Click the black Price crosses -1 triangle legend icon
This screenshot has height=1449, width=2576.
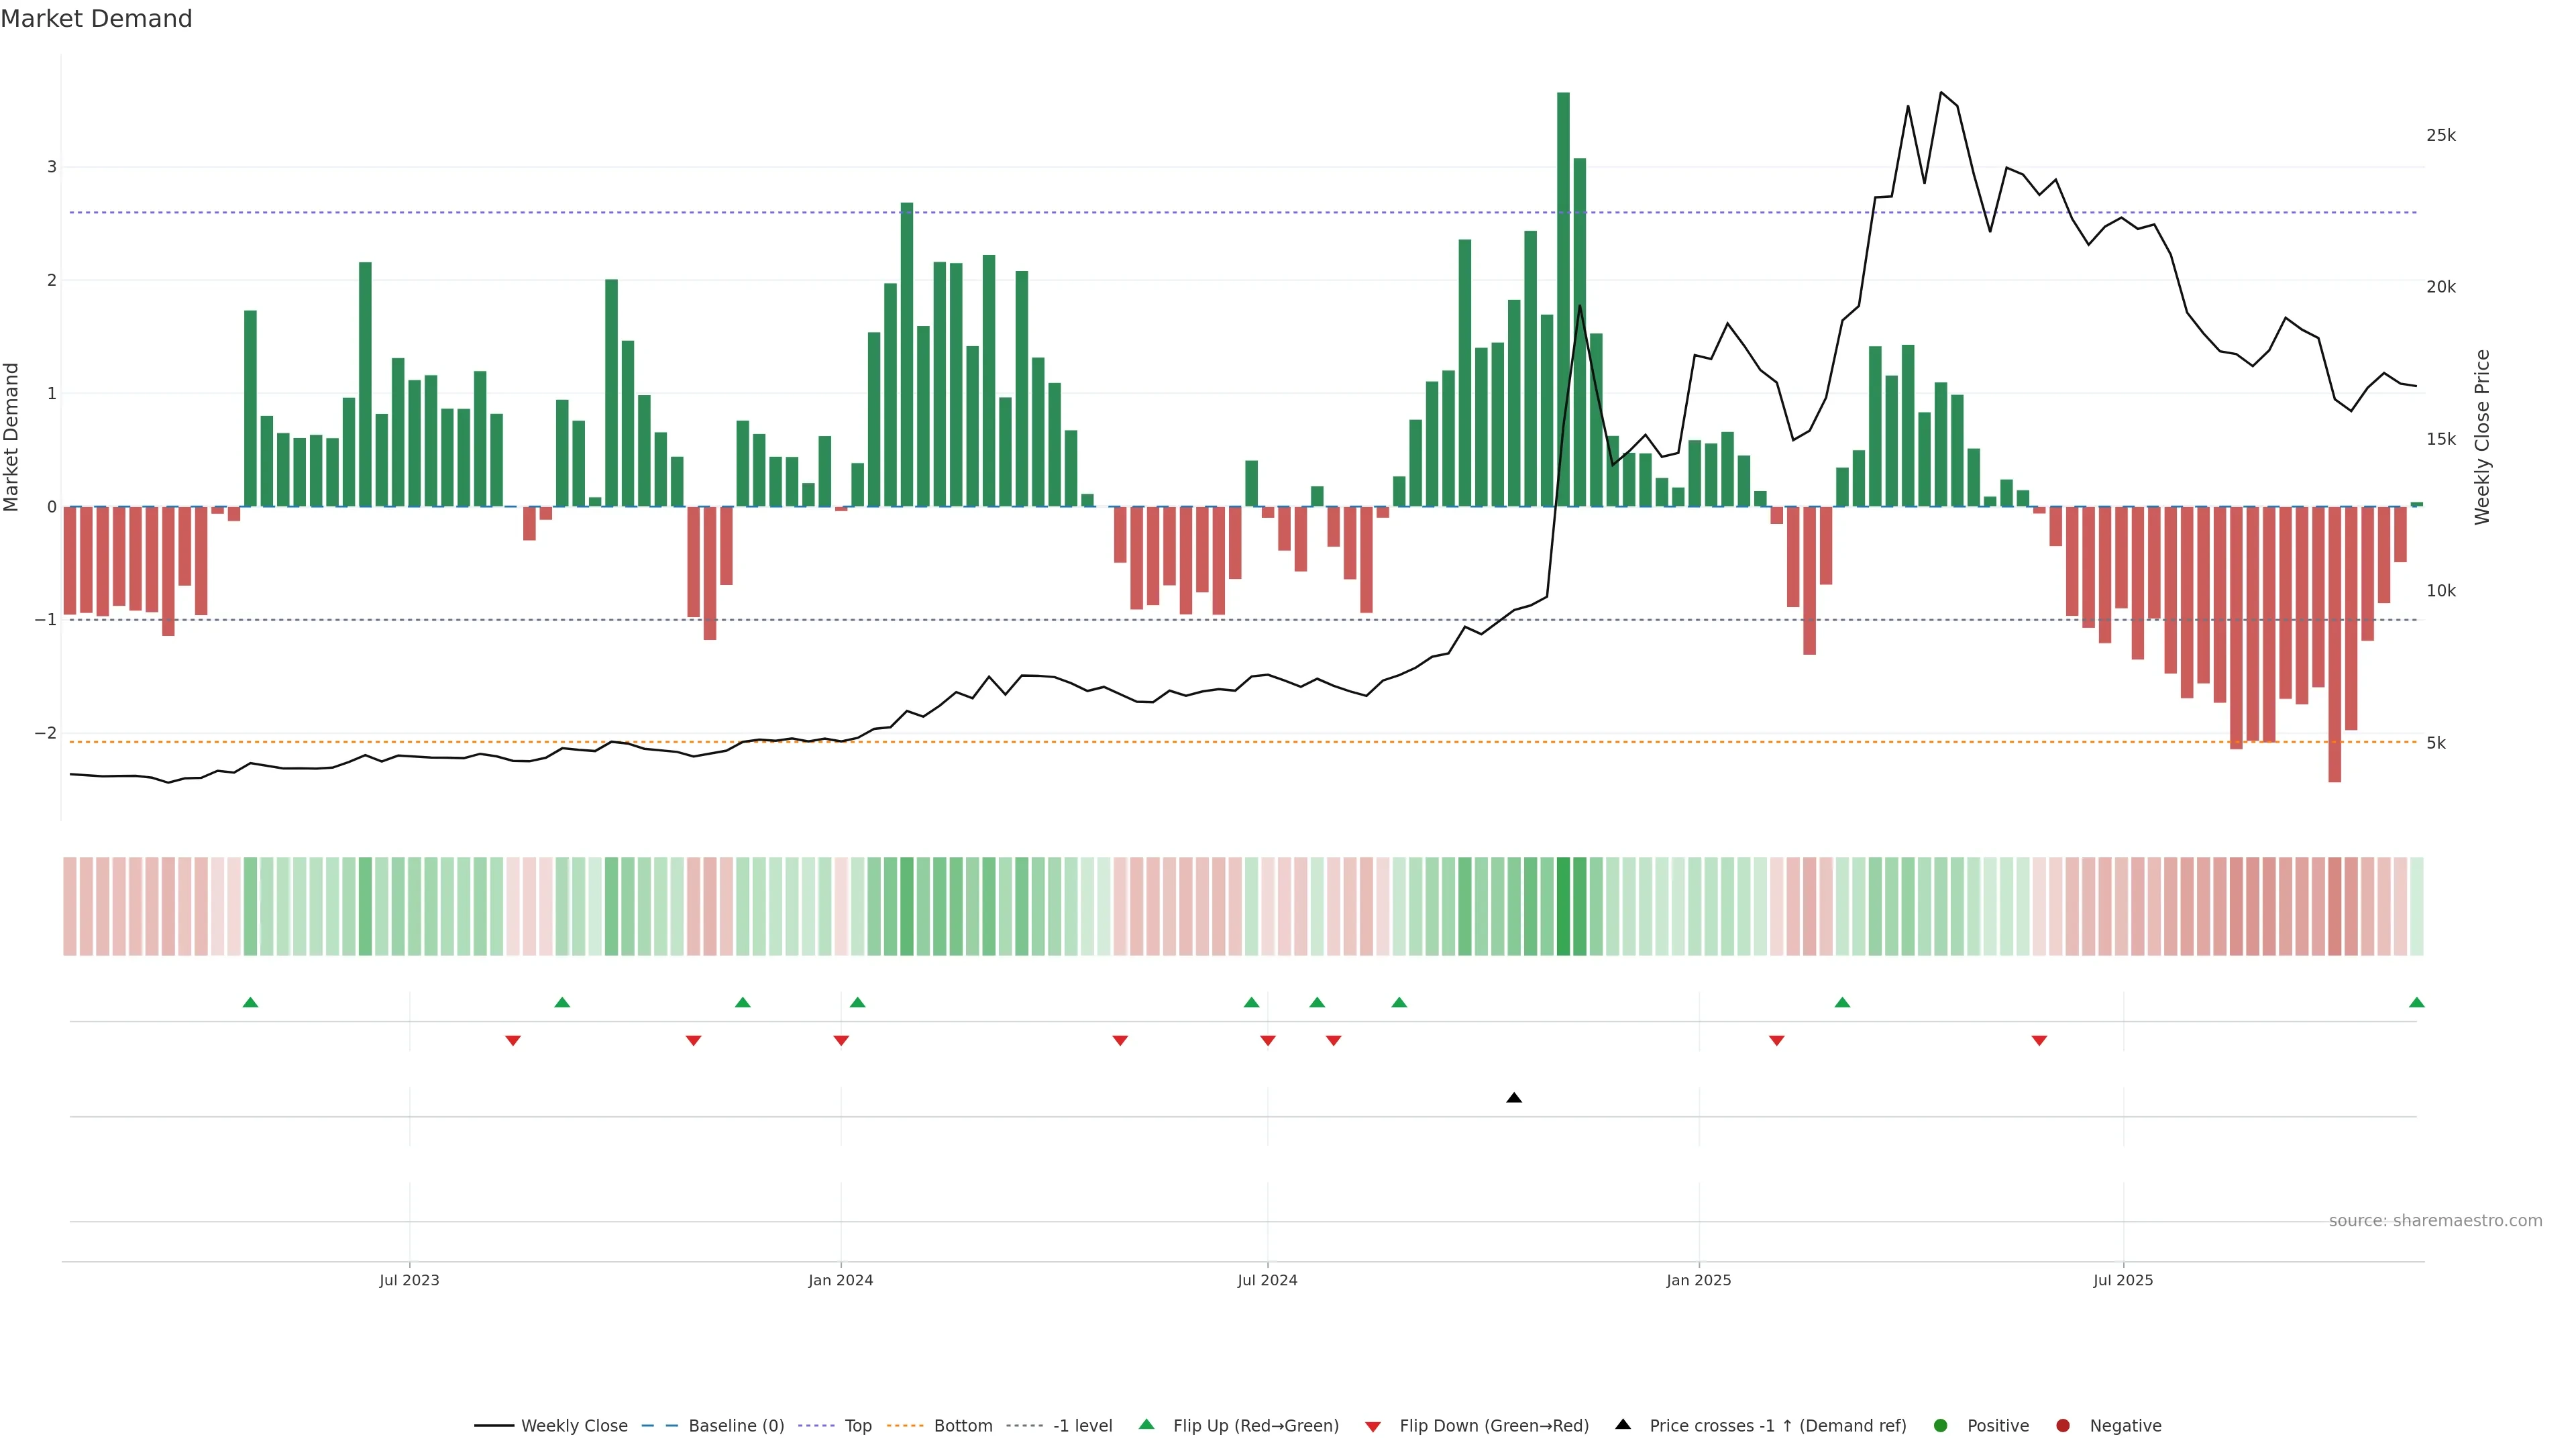[x=1622, y=1424]
